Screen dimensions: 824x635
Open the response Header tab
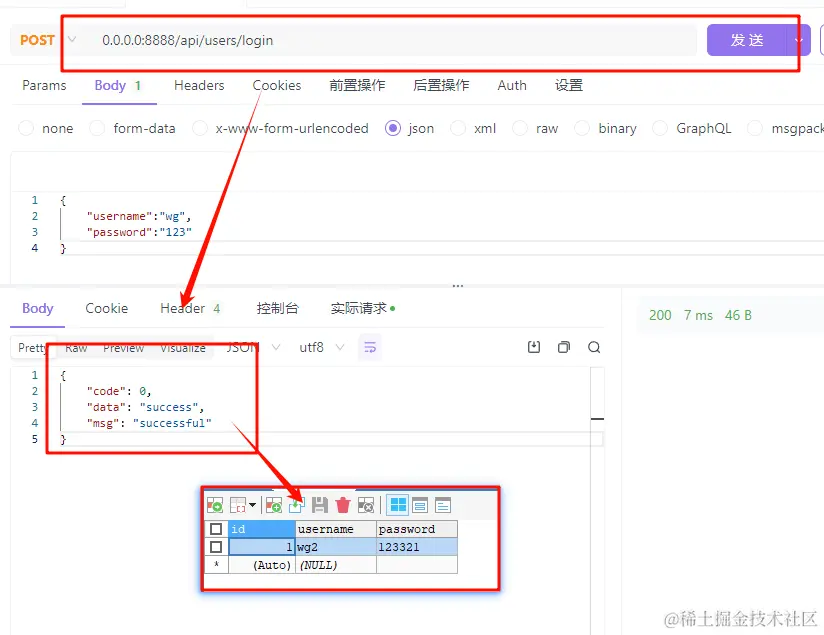tap(190, 308)
